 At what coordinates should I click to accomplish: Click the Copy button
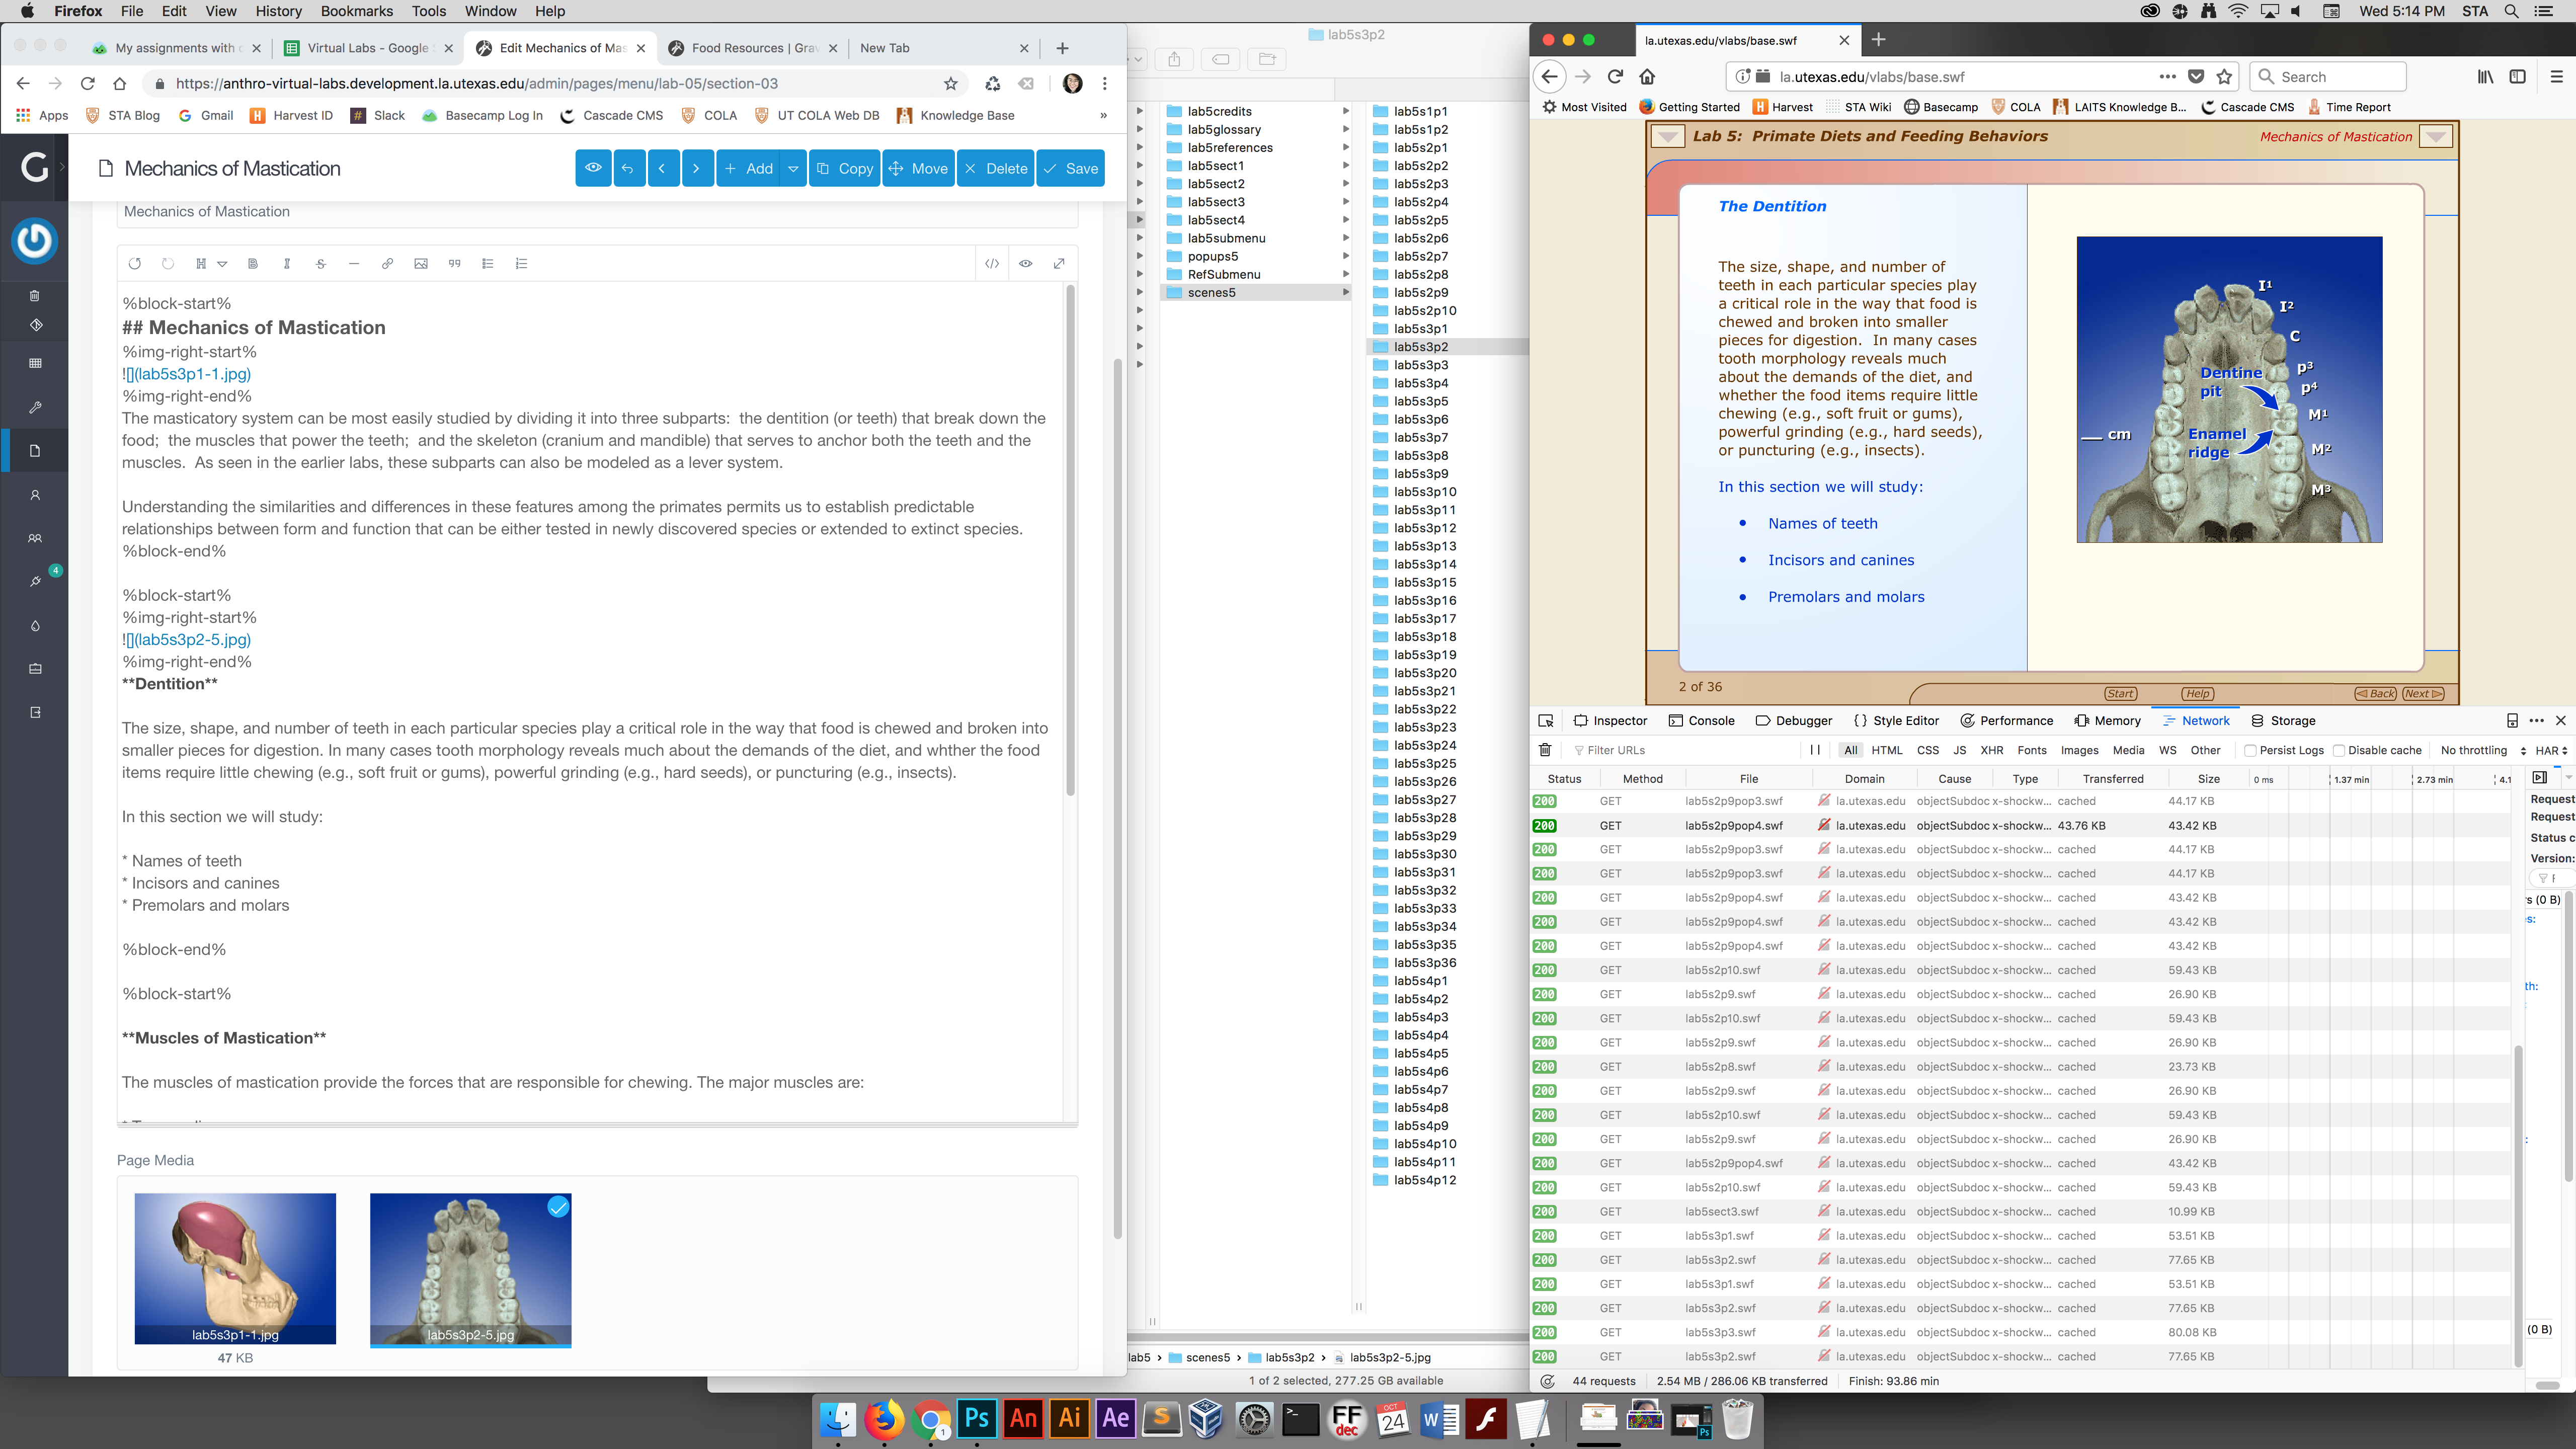(x=845, y=168)
